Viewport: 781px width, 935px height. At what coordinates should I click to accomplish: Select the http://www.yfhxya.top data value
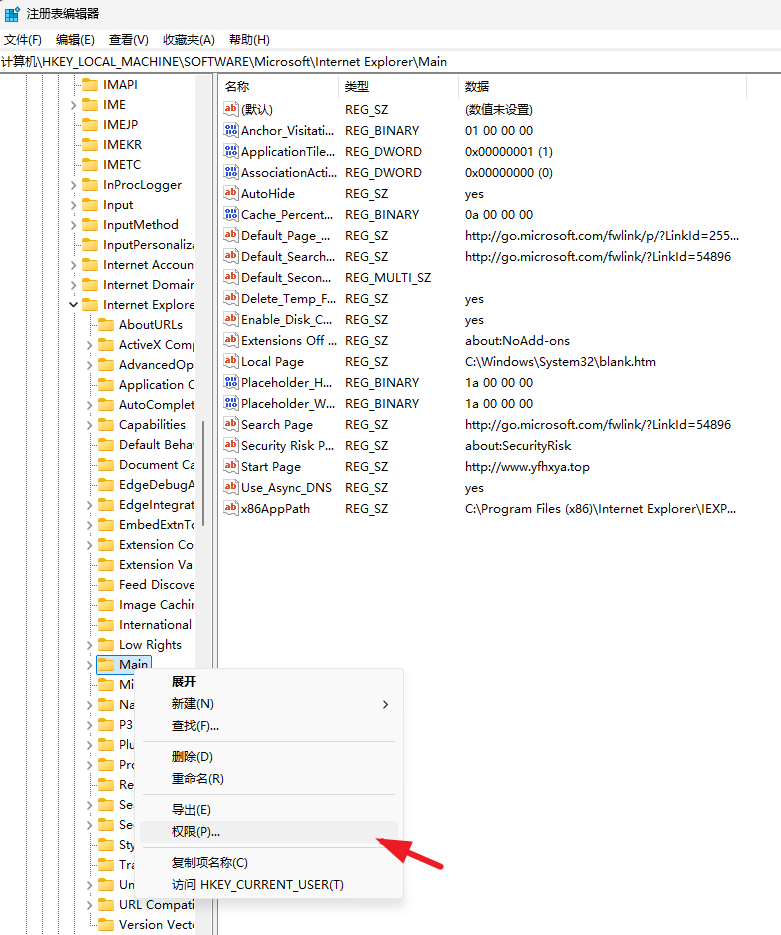pyautogui.click(x=527, y=467)
